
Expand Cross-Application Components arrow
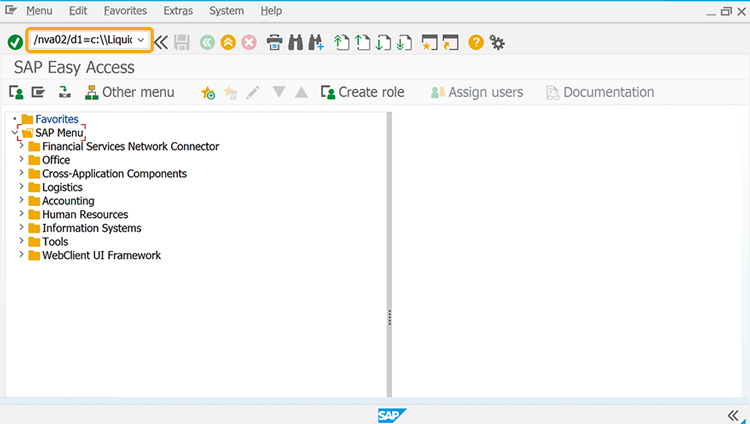point(22,173)
